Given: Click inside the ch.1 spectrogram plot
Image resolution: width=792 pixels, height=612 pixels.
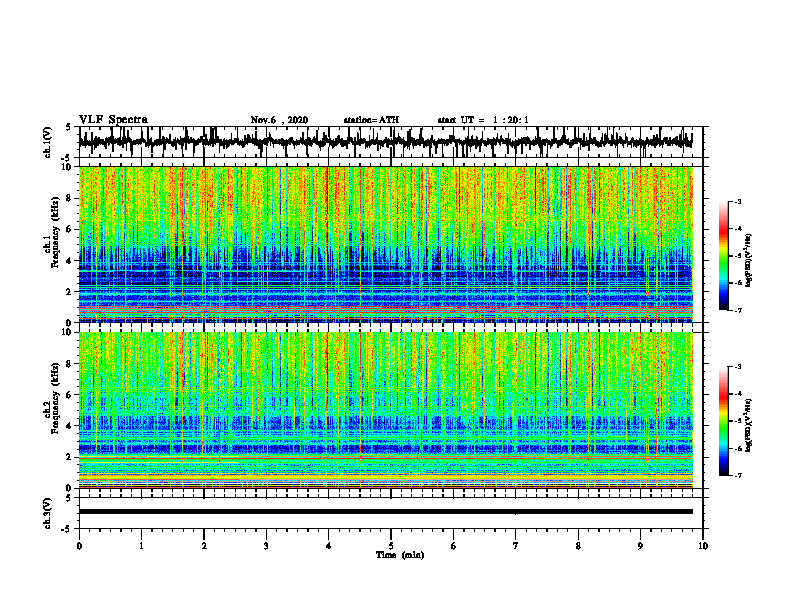Looking at the screenshot, I should [x=385, y=244].
